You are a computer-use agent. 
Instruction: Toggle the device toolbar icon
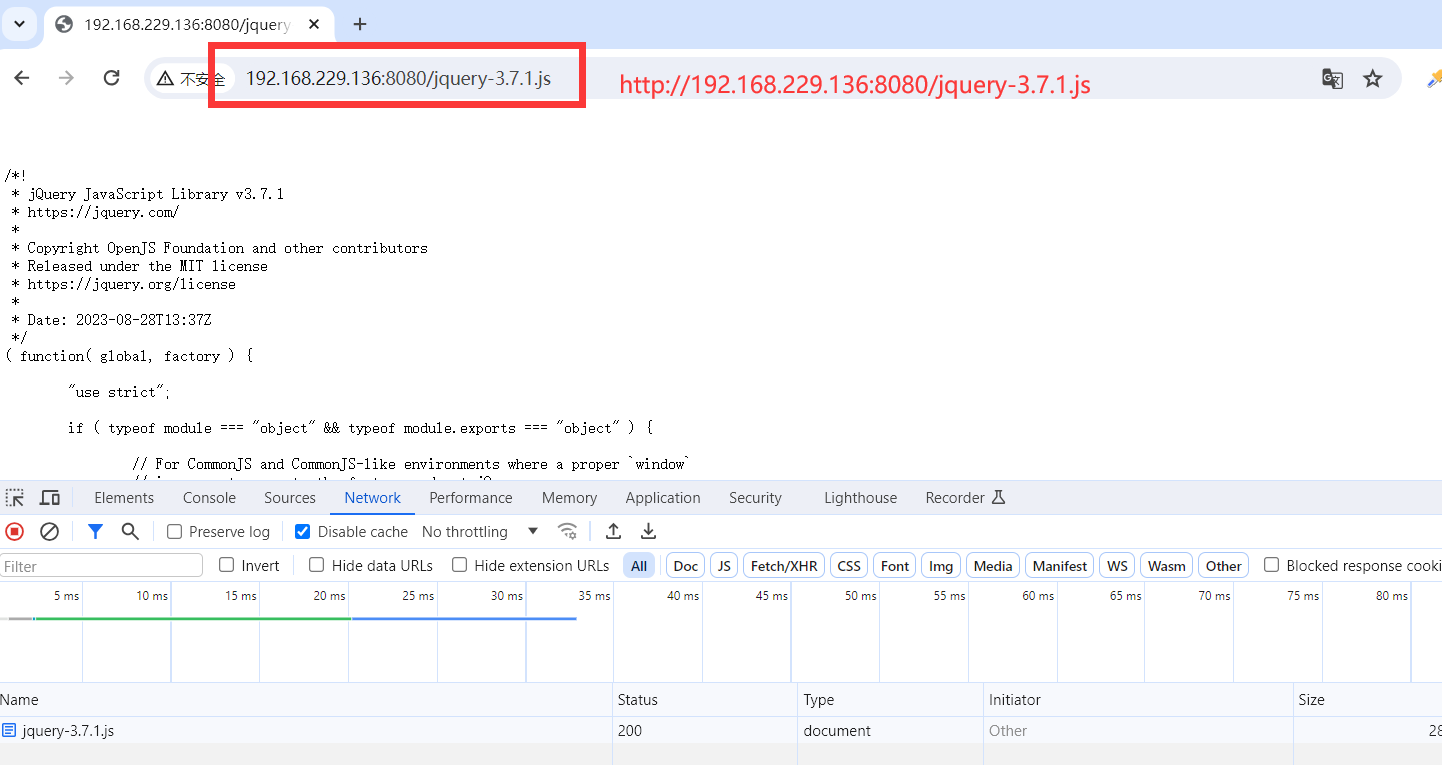(x=49, y=498)
